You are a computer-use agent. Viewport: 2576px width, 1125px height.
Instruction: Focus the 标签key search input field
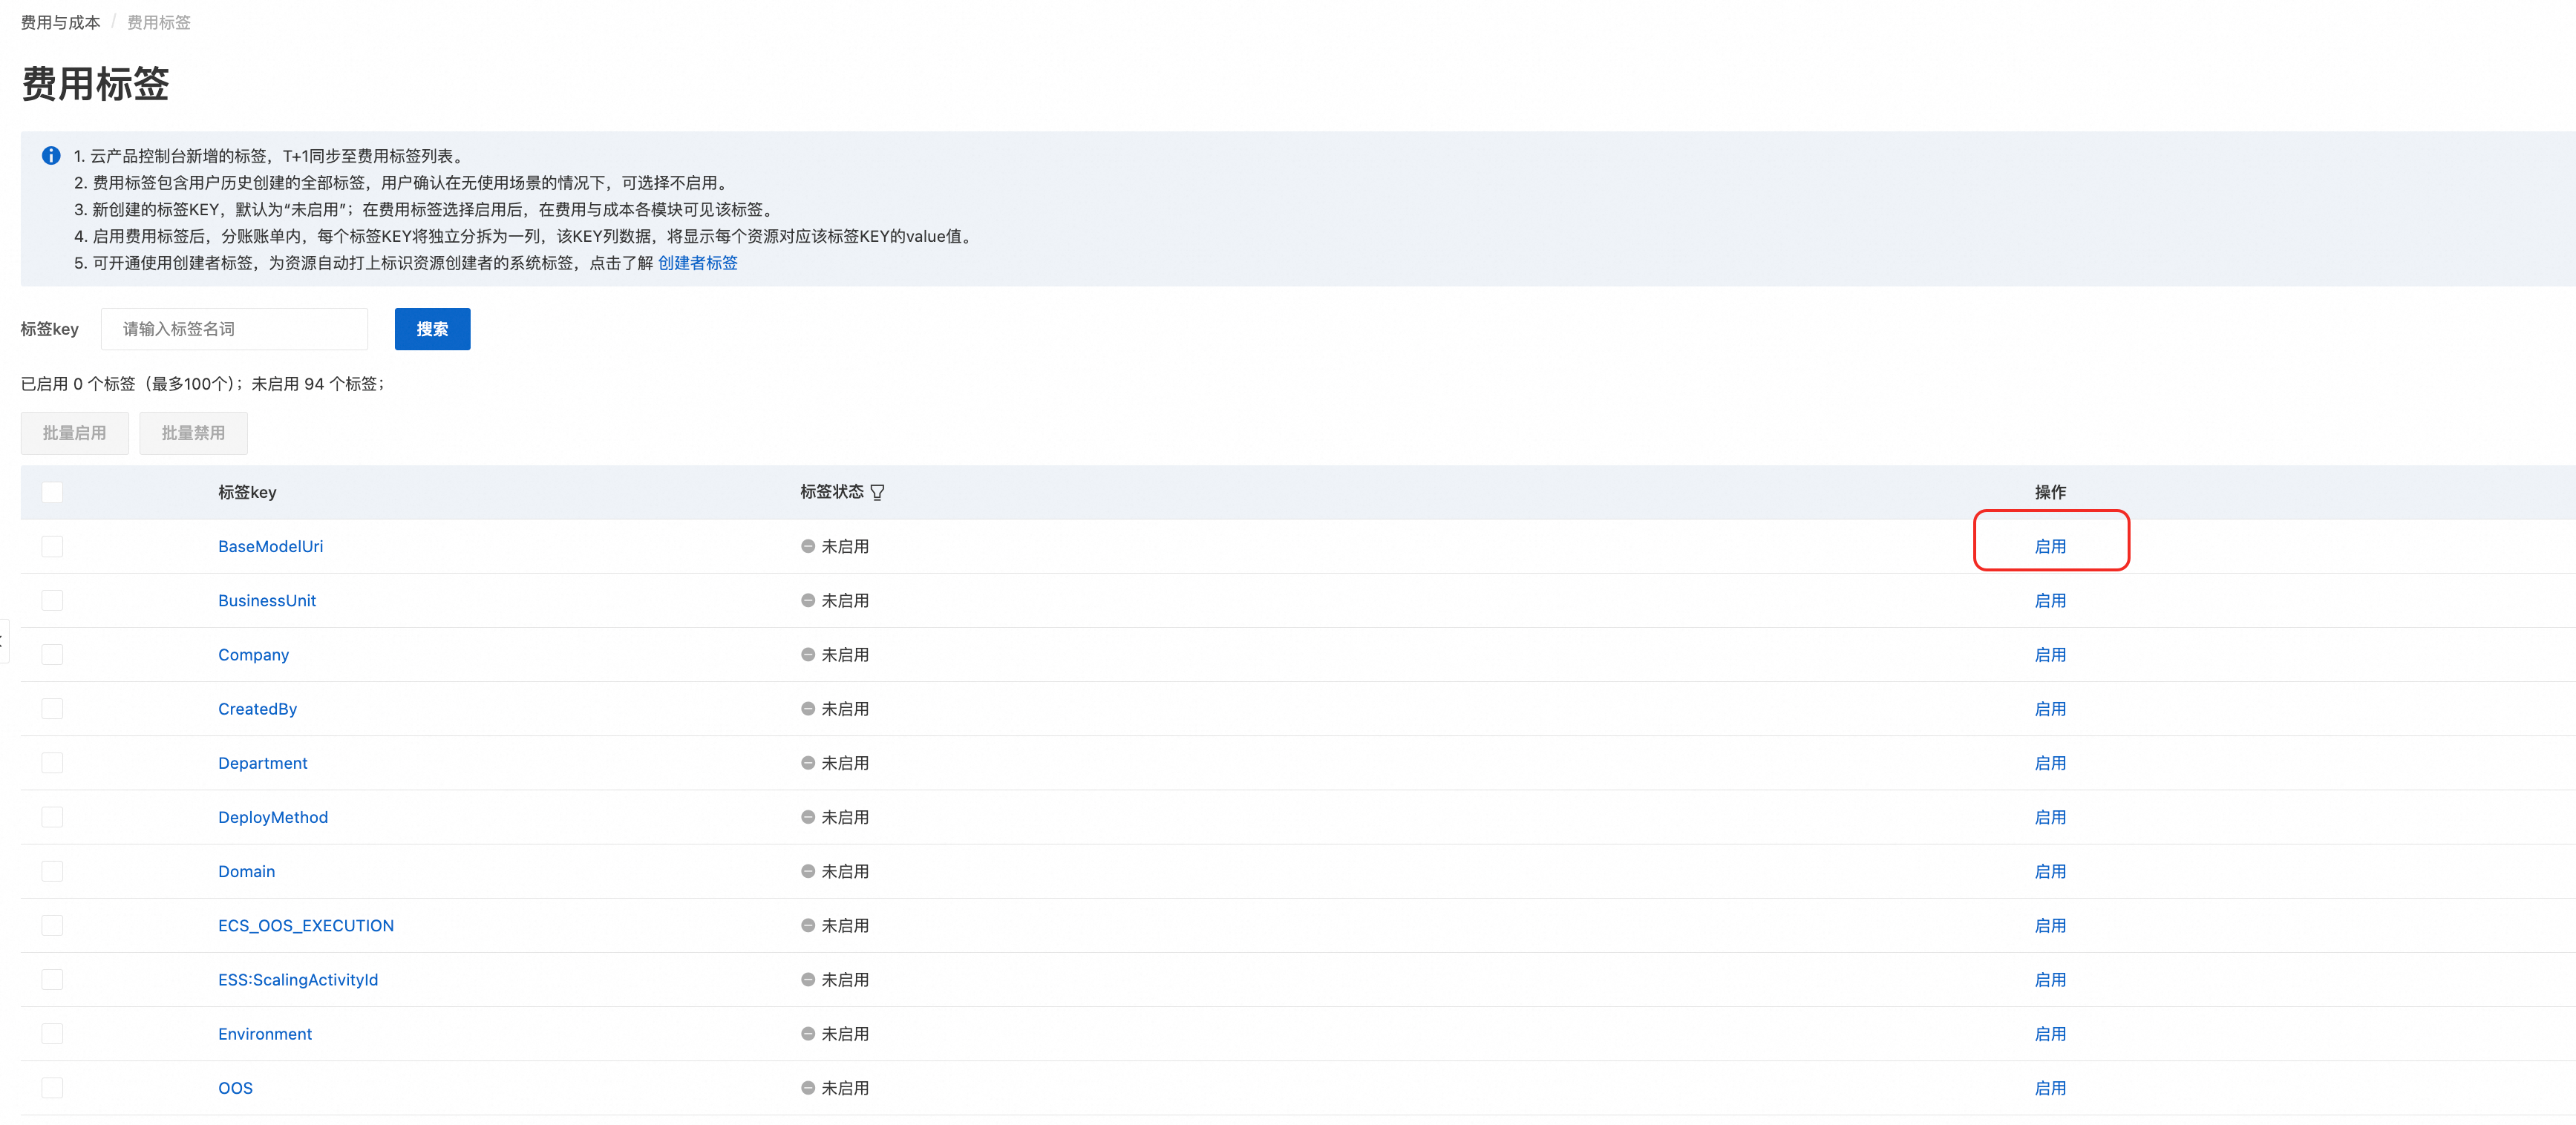(234, 329)
